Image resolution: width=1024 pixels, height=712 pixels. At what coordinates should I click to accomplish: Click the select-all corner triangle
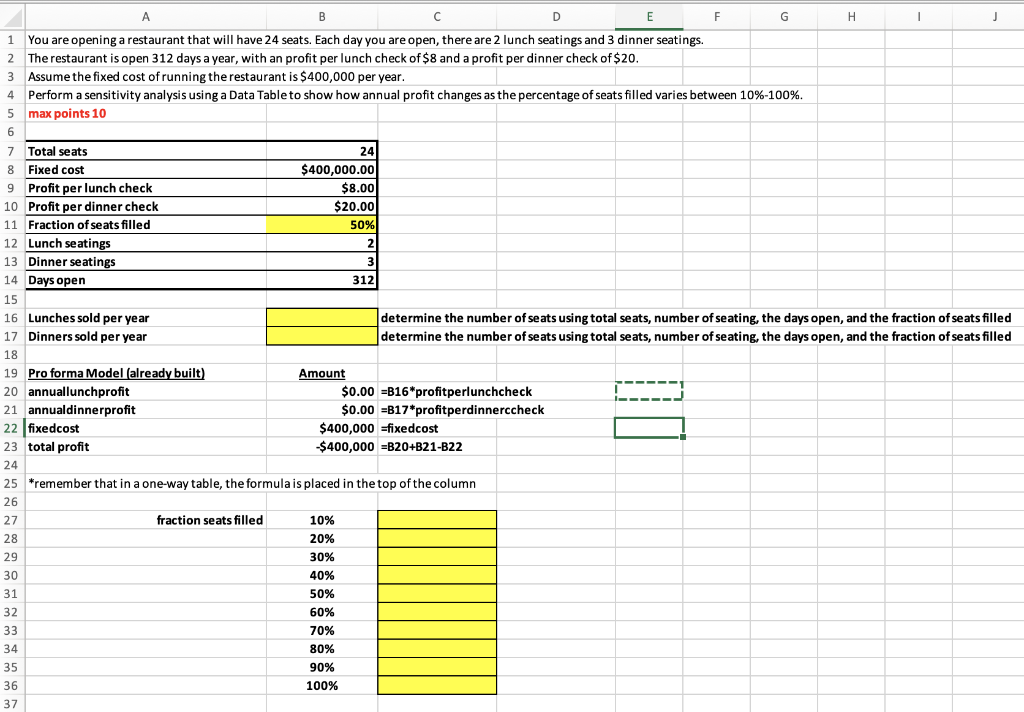point(12,17)
